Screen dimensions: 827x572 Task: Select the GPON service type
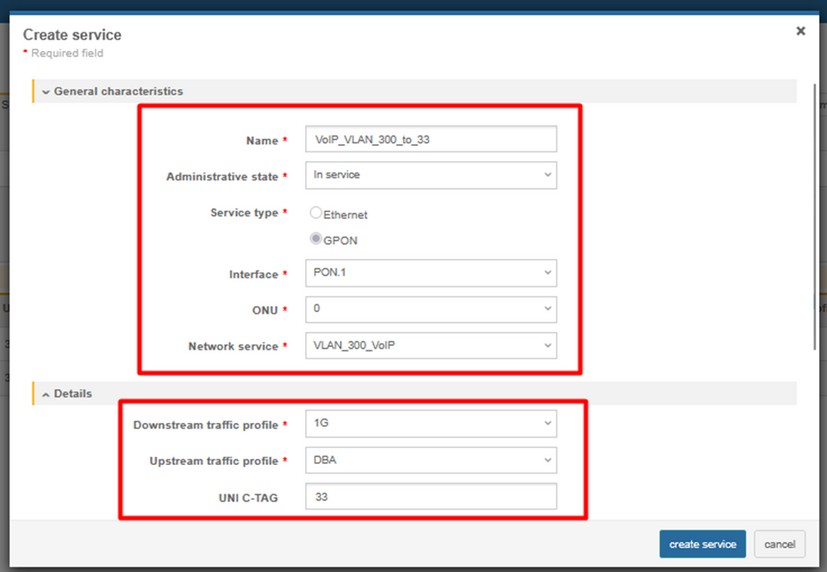click(x=316, y=239)
